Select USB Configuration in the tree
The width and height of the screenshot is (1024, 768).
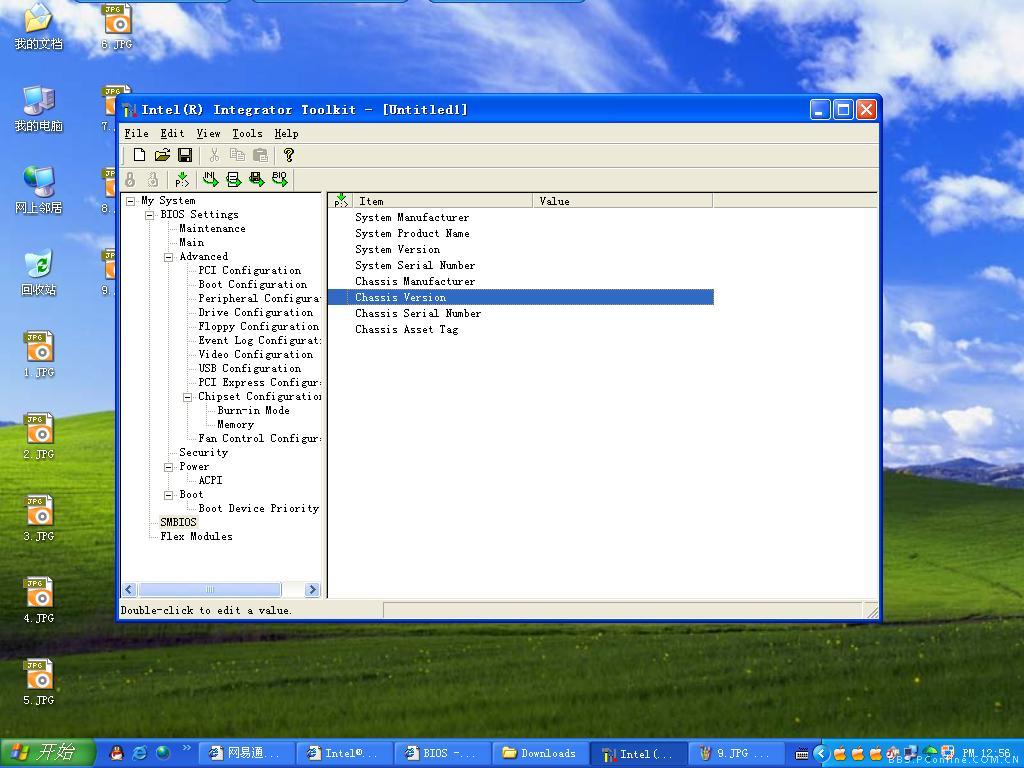pos(249,369)
